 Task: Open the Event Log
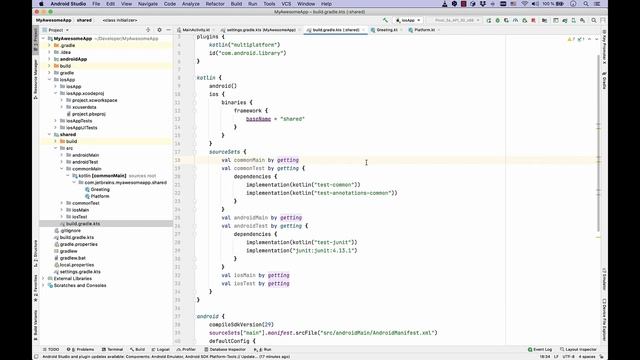[540, 349]
